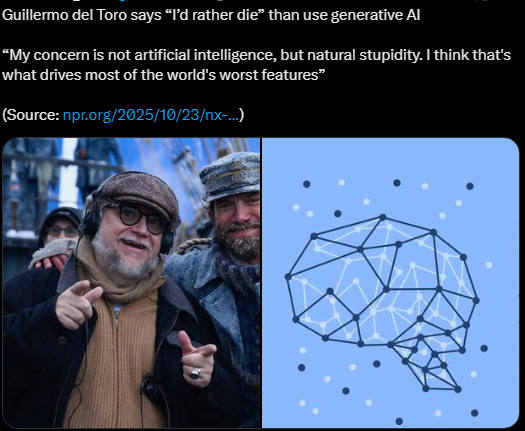The width and height of the screenshot is (525, 431).
Task: Click the Guillermo del Toro headline text
Action: tap(211, 15)
